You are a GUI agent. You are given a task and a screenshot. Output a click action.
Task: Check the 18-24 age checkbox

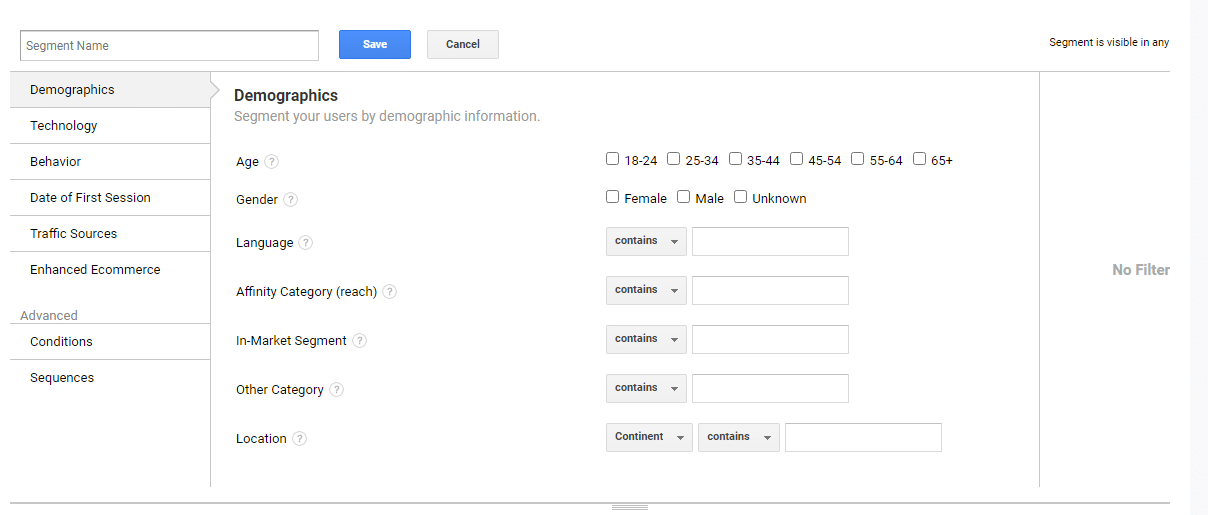pyautogui.click(x=613, y=159)
